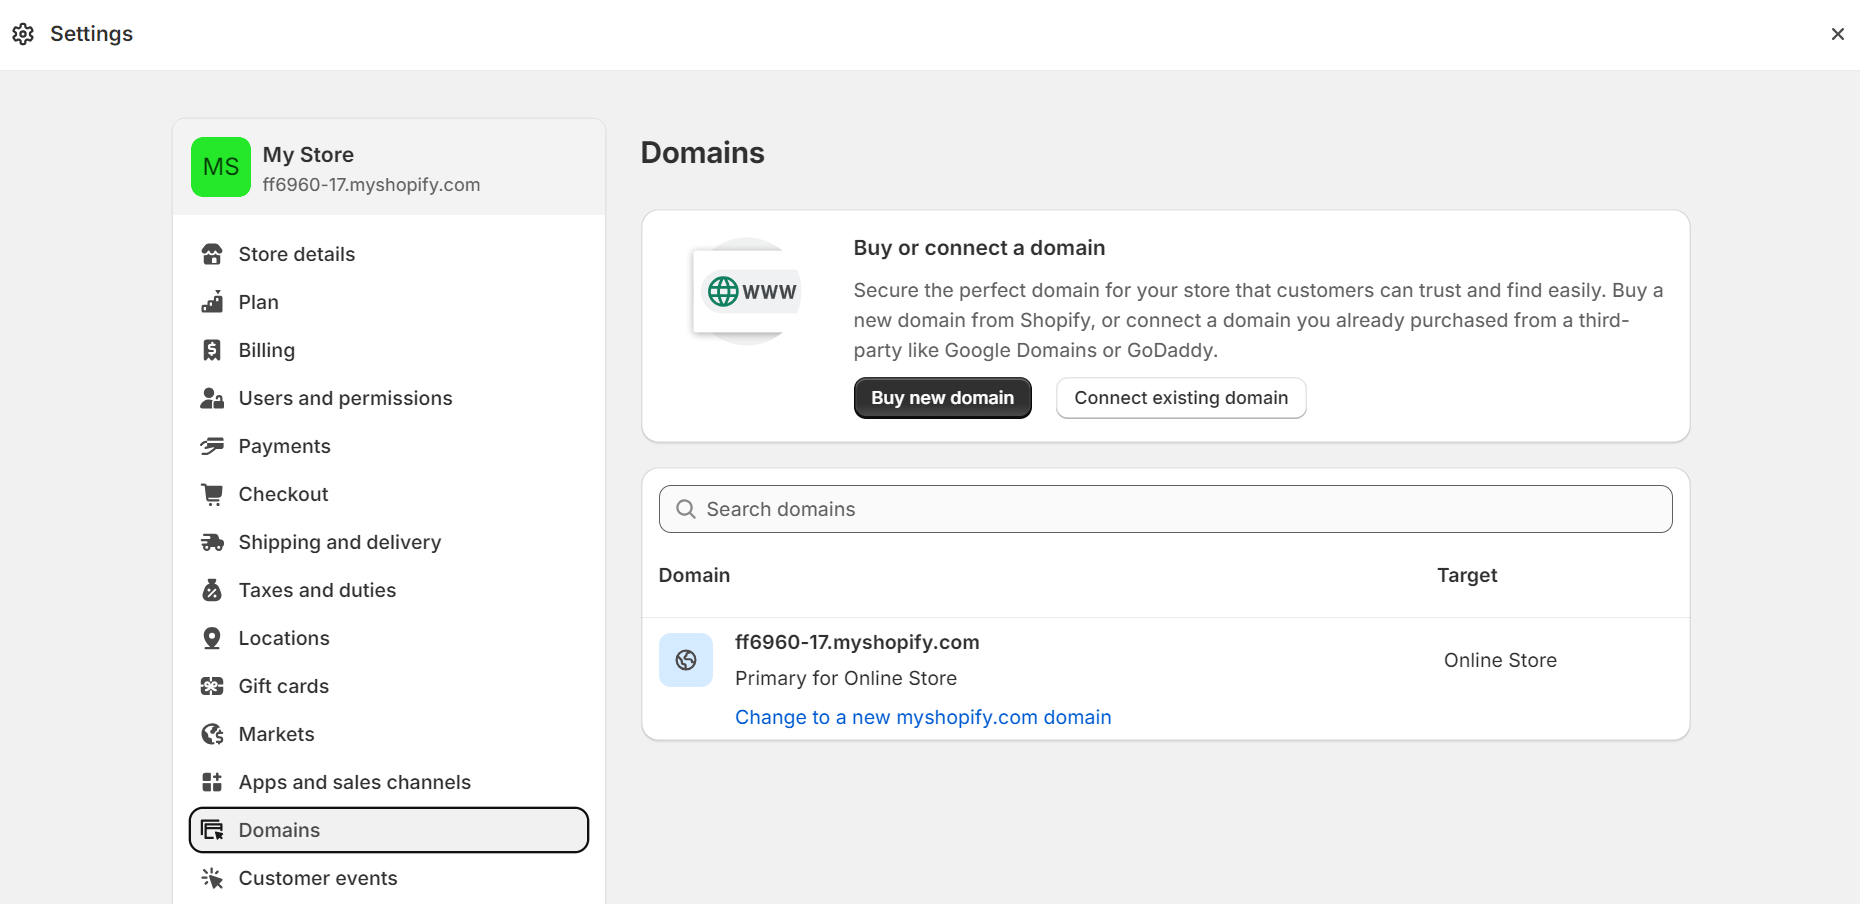This screenshot has height=904, width=1860.
Task: Click the Target column header
Action: (1467, 575)
